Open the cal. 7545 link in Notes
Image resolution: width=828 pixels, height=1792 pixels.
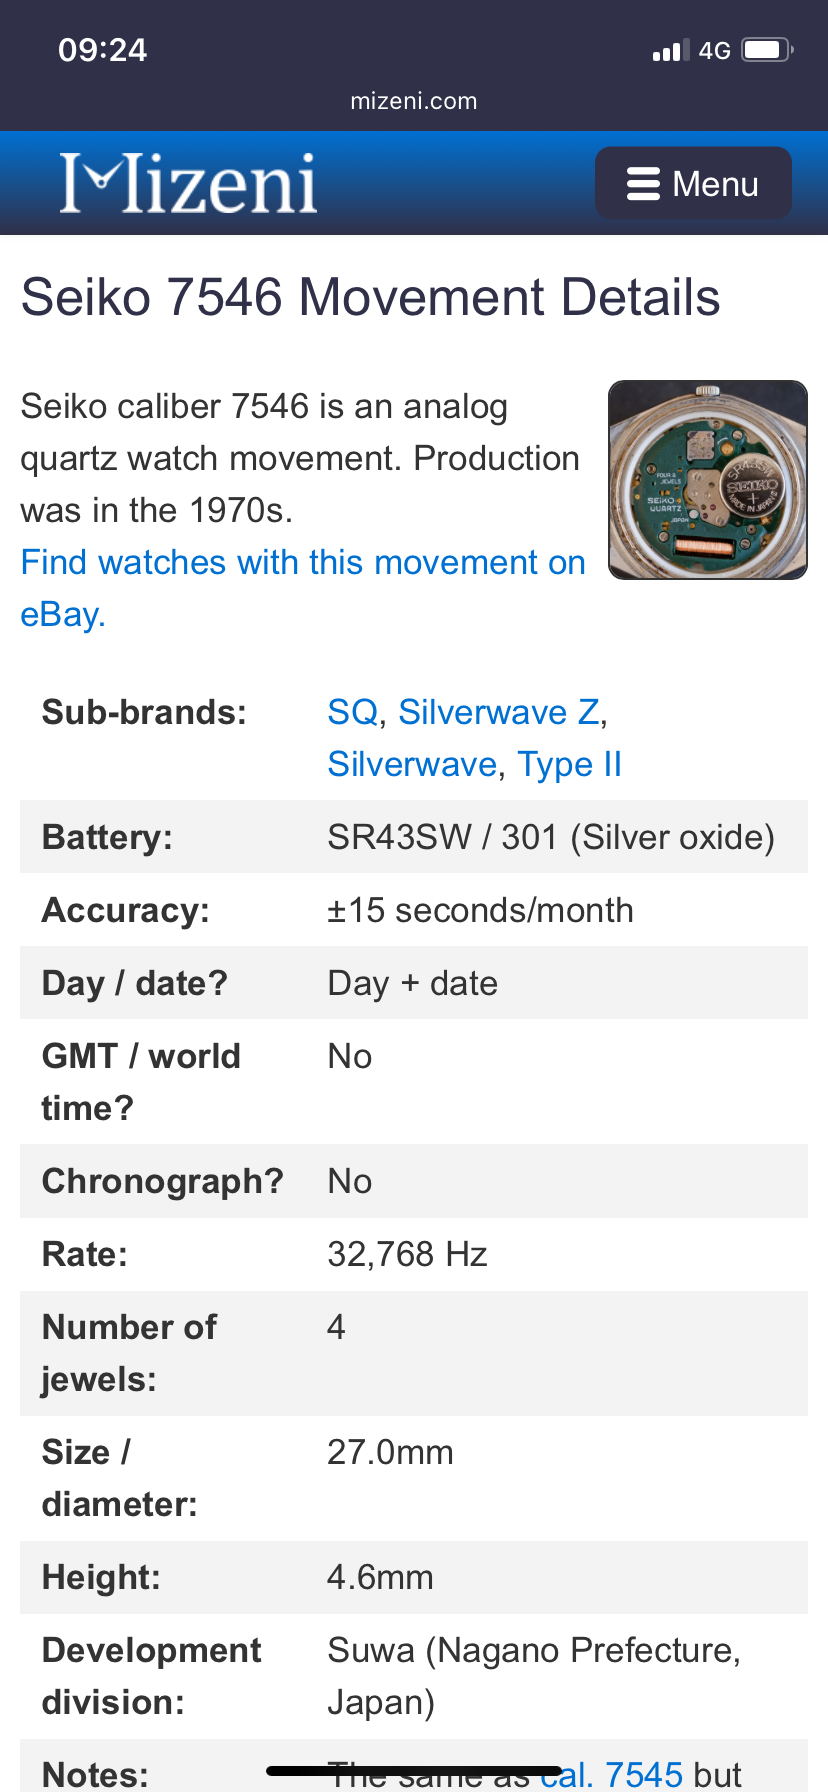pos(611,1774)
